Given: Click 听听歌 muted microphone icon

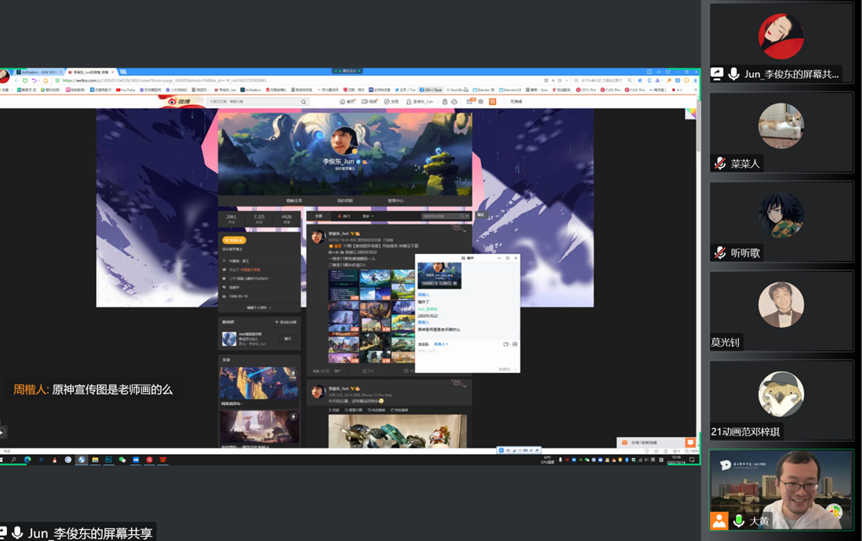Looking at the screenshot, I should coord(719,253).
